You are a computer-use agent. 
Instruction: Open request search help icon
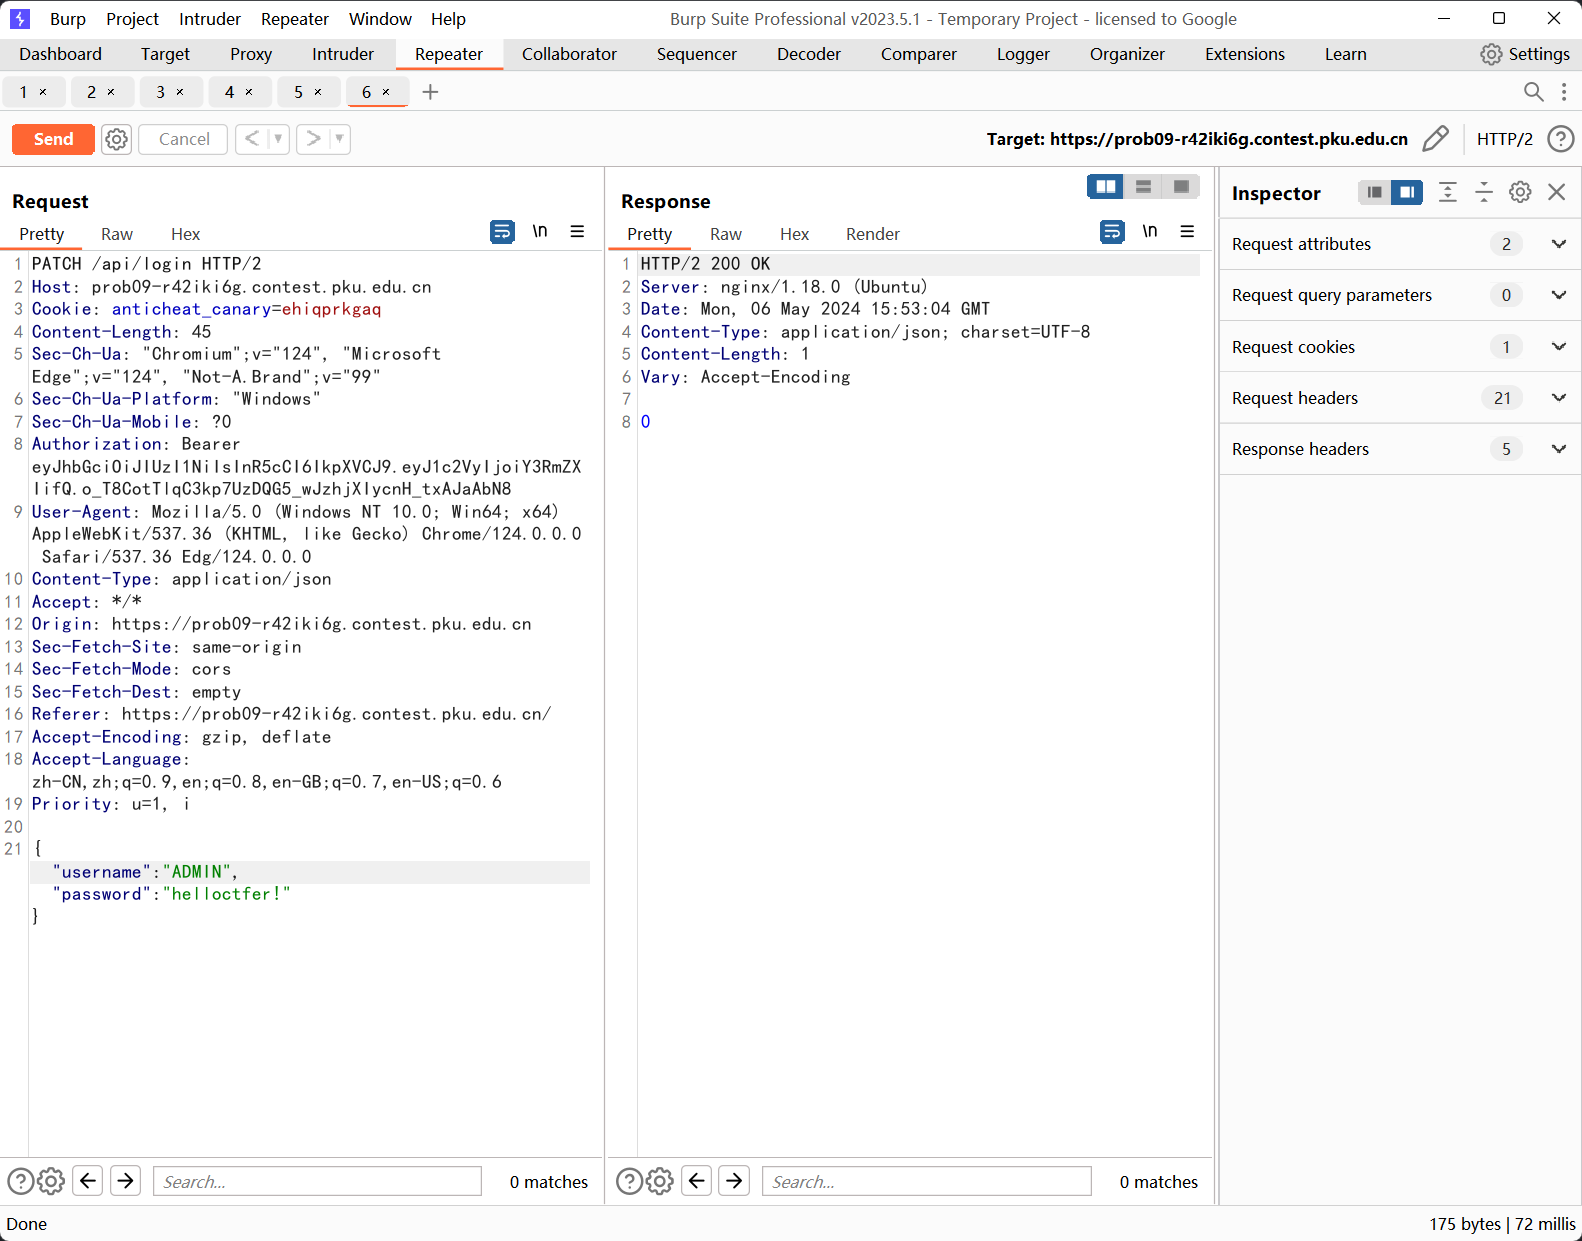tap(20, 1181)
